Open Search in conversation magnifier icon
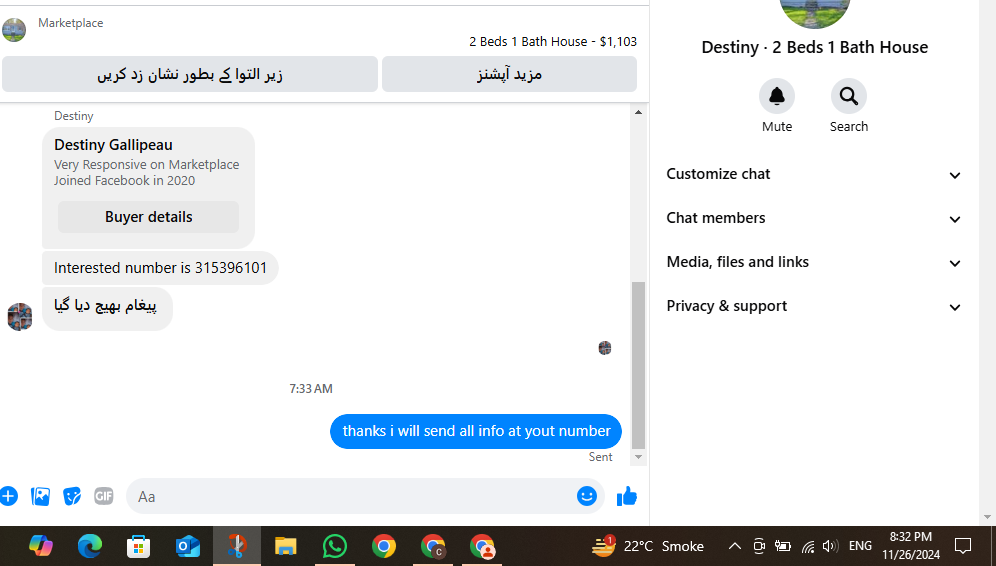Screen dimensions: 996x566 pos(849,97)
